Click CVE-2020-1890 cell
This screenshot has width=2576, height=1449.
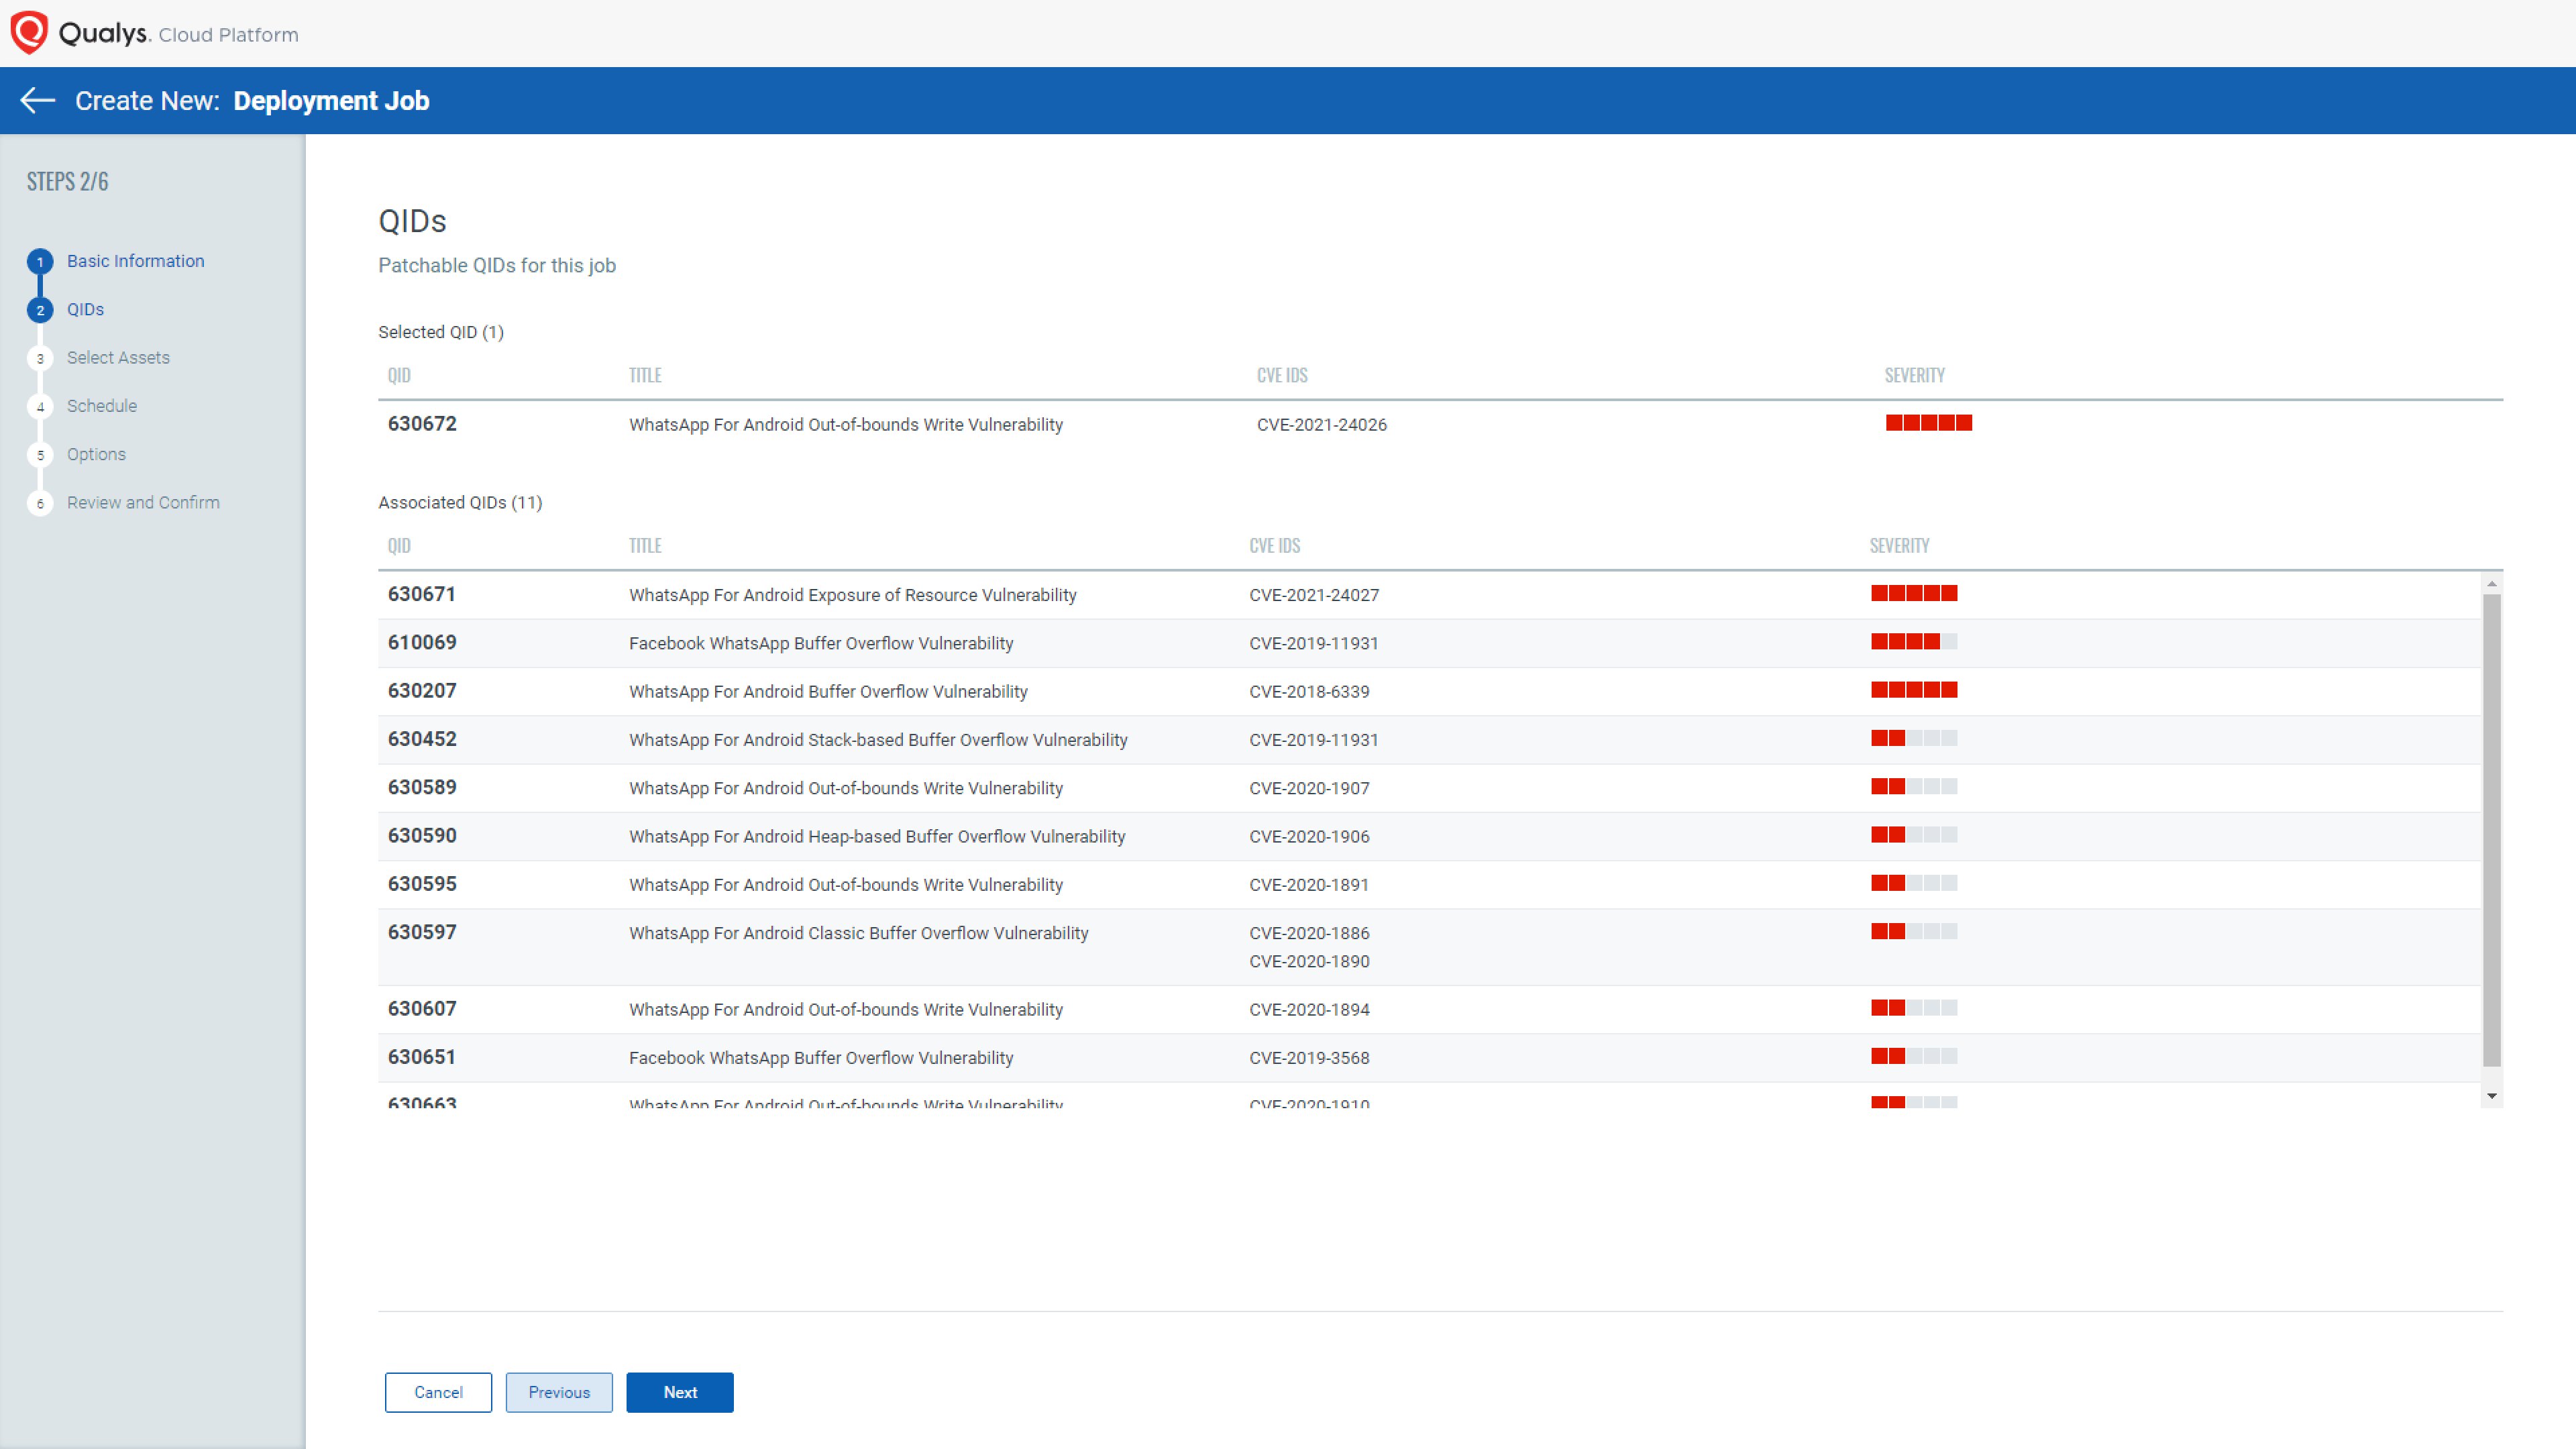click(1309, 961)
